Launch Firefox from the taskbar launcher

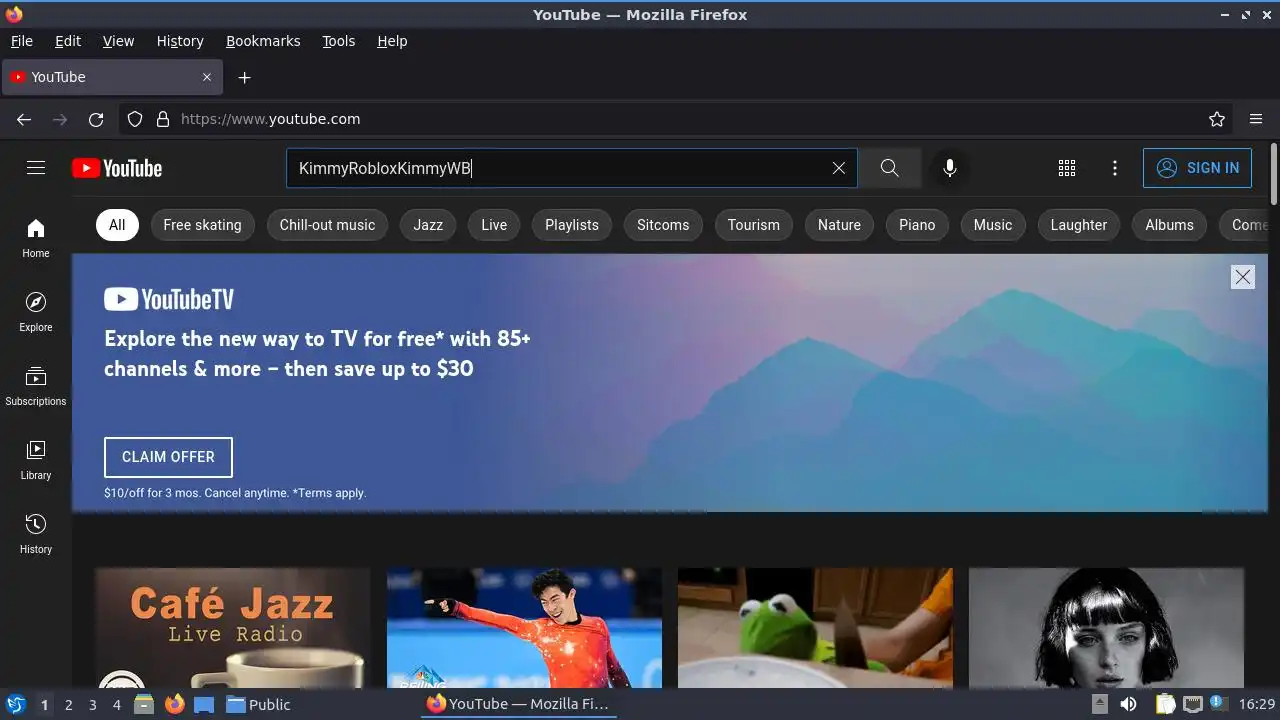pyautogui.click(x=175, y=704)
